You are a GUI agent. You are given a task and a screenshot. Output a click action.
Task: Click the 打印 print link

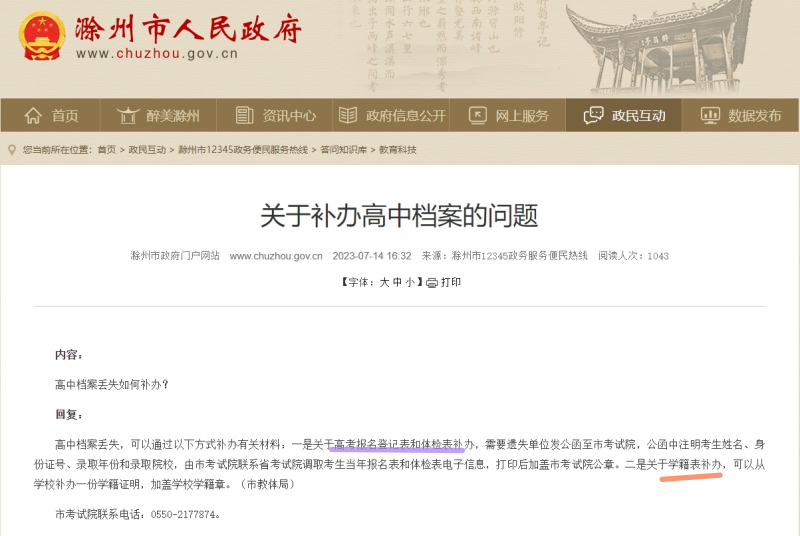click(x=451, y=282)
